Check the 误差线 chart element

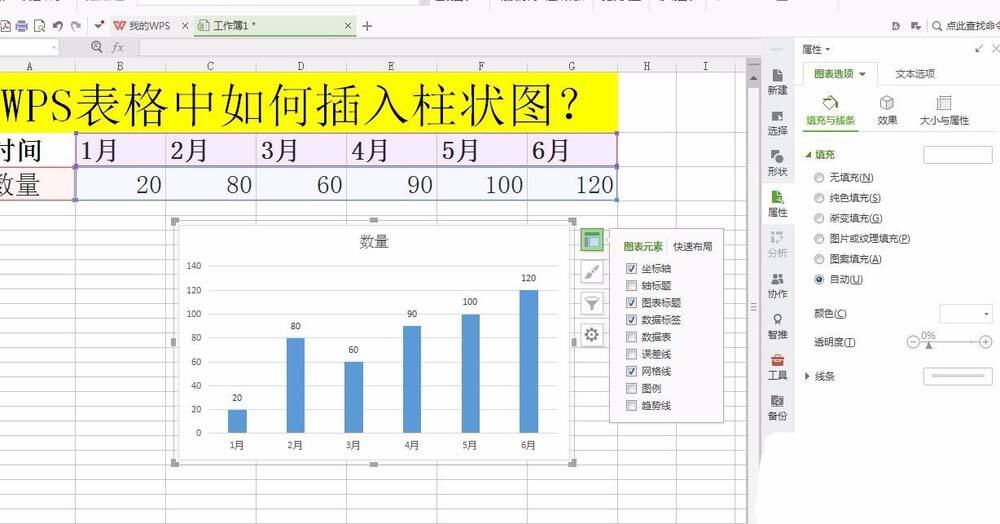[x=631, y=354]
